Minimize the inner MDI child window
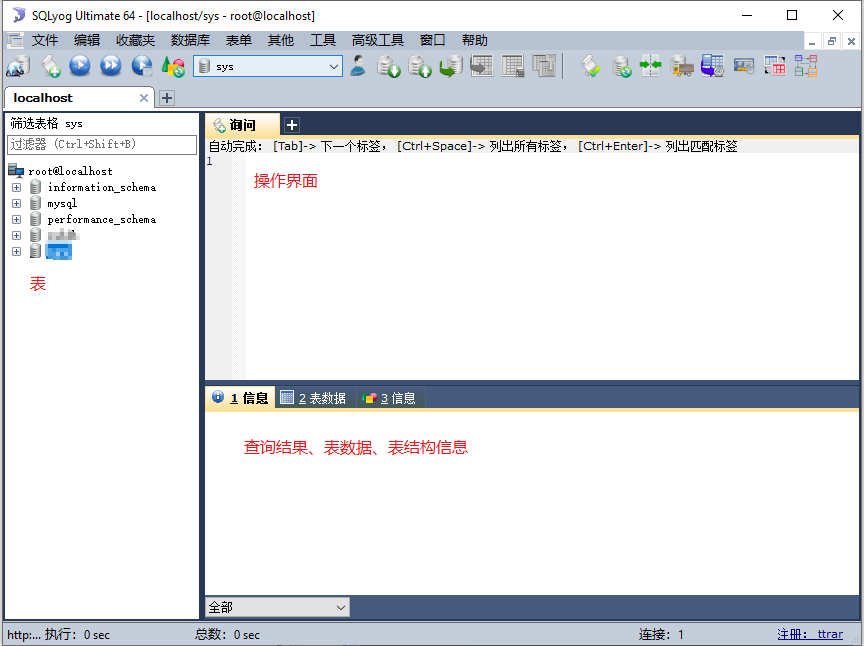864x646 pixels. (812, 41)
